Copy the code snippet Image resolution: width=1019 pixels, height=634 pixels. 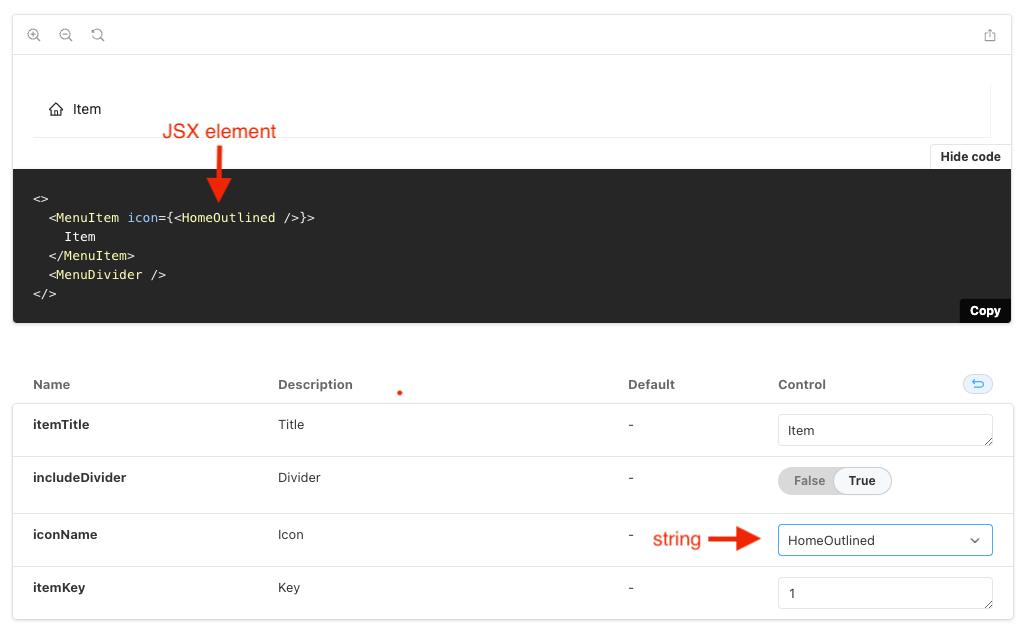pyautogui.click(x=985, y=311)
